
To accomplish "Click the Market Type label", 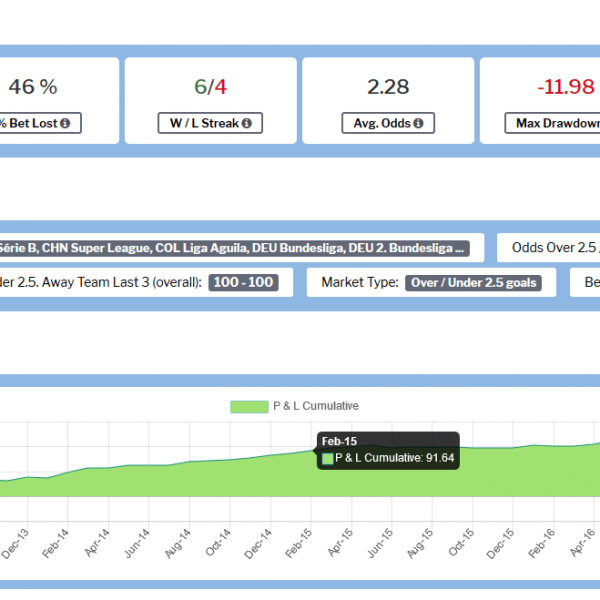I will (360, 282).
